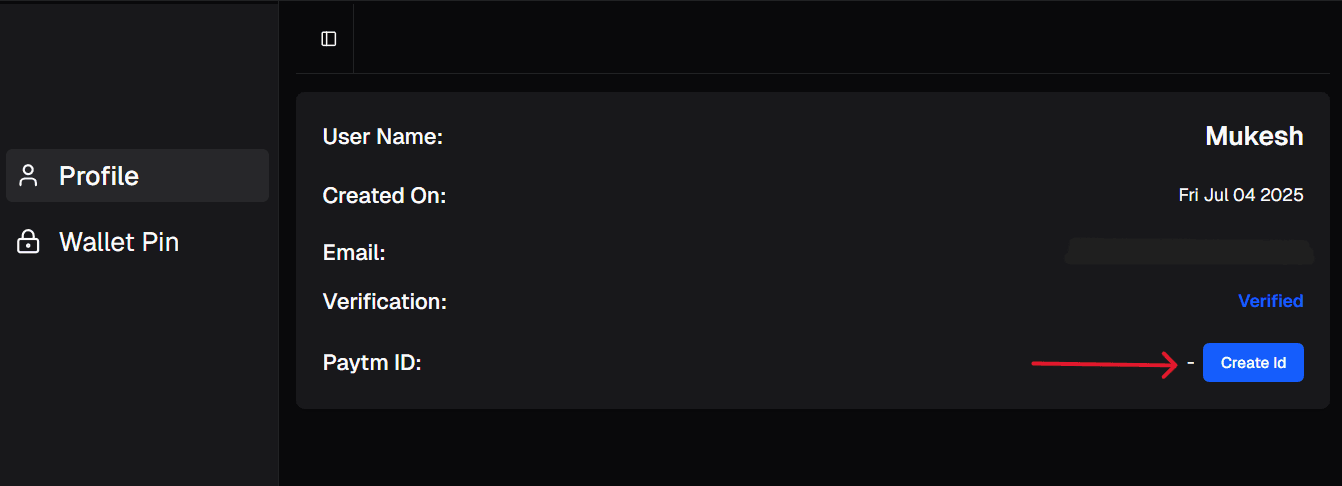Toggle the sidebar panel icon
Image resolution: width=1342 pixels, height=486 pixels.
pos(328,39)
